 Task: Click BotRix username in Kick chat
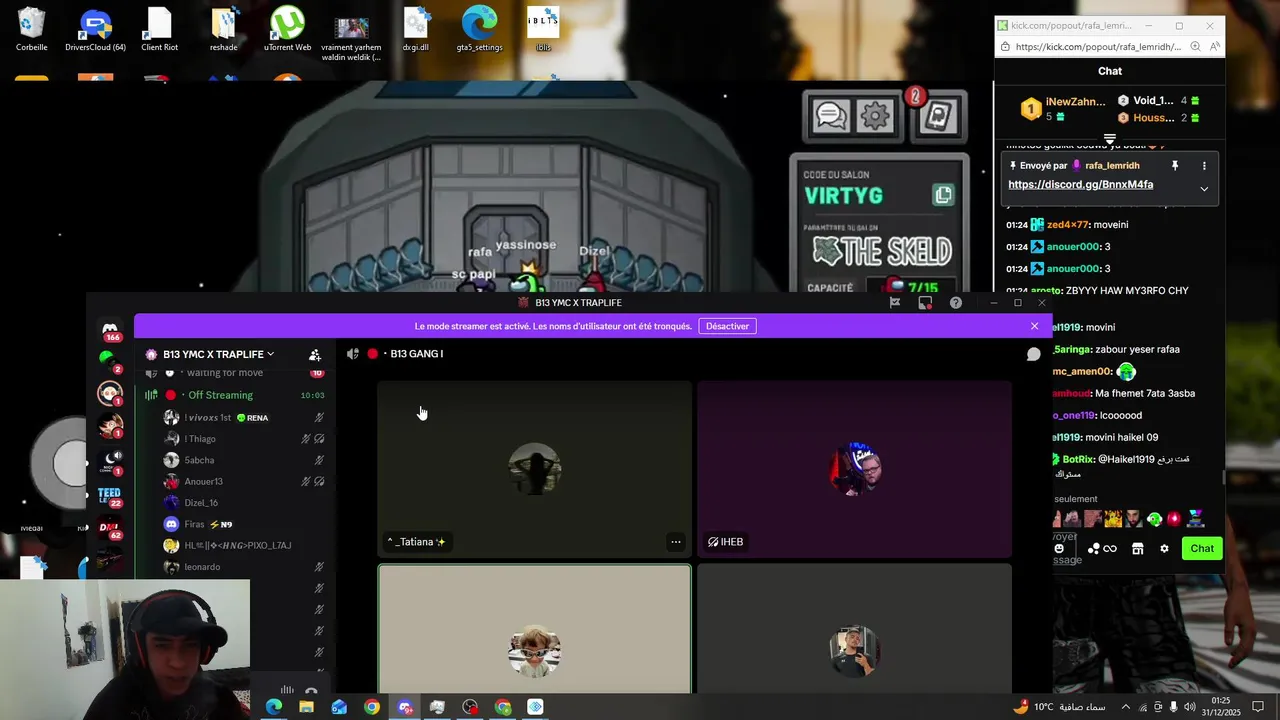pos(1078,459)
